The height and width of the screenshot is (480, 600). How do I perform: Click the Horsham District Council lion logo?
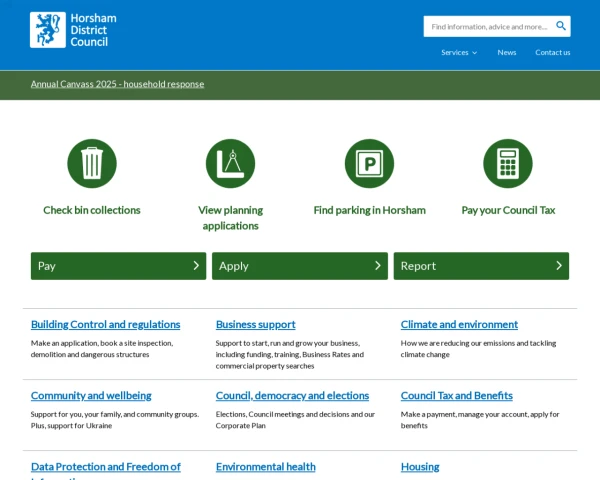pyautogui.click(x=48, y=30)
